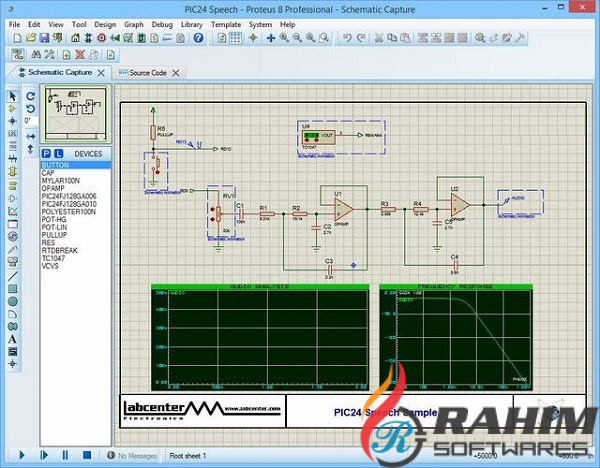The image size is (600, 468).
Task: Click the Rotate Clockwise icon
Action: [x=30, y=95]
